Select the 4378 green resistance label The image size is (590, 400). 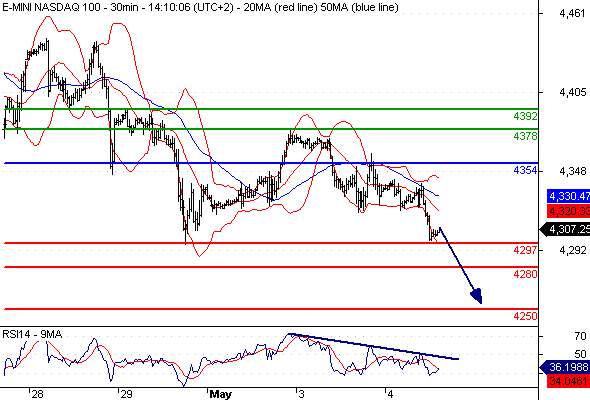coord(525,136)
